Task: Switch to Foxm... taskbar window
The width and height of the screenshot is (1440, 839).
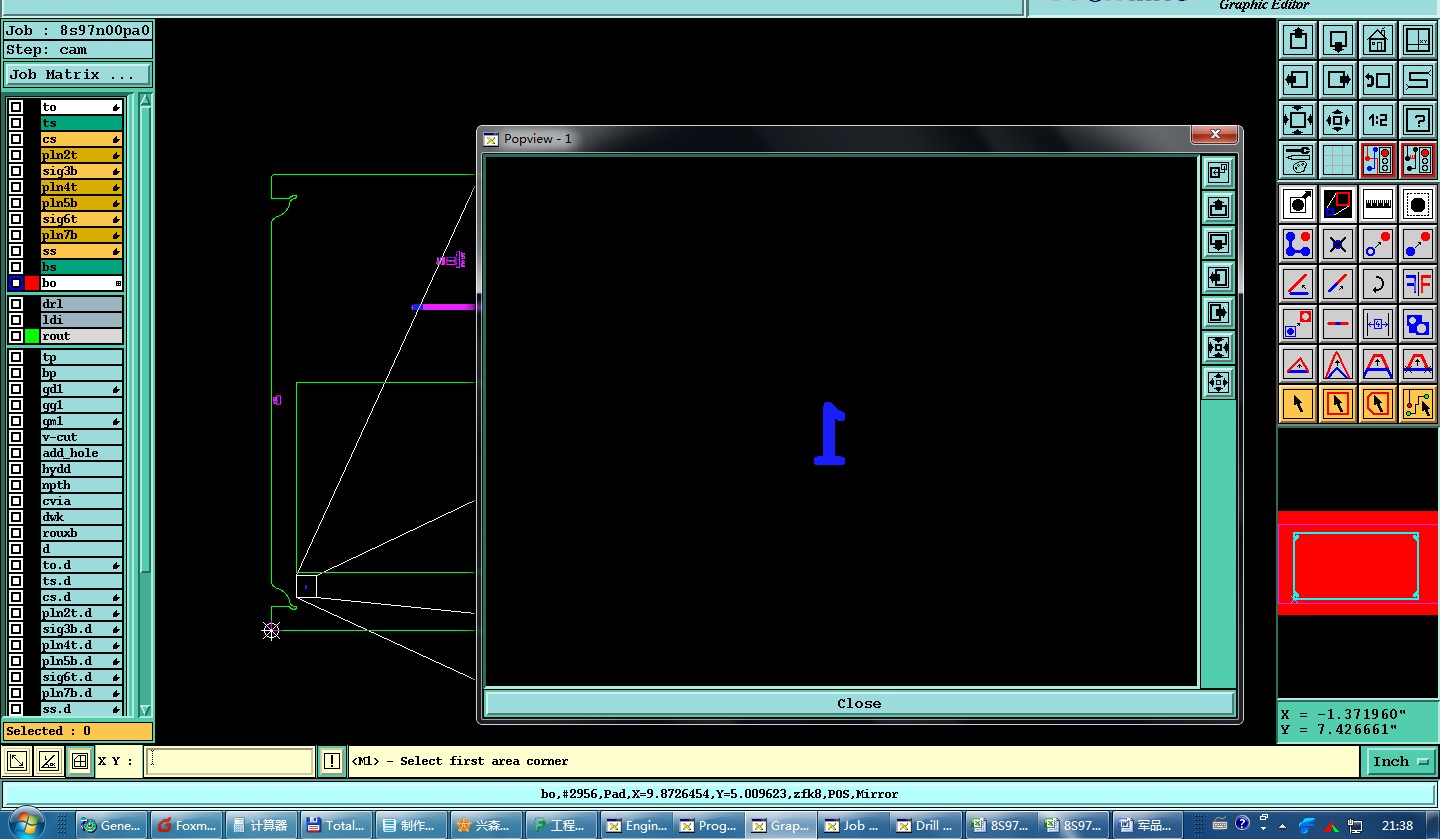Action: 186,825
